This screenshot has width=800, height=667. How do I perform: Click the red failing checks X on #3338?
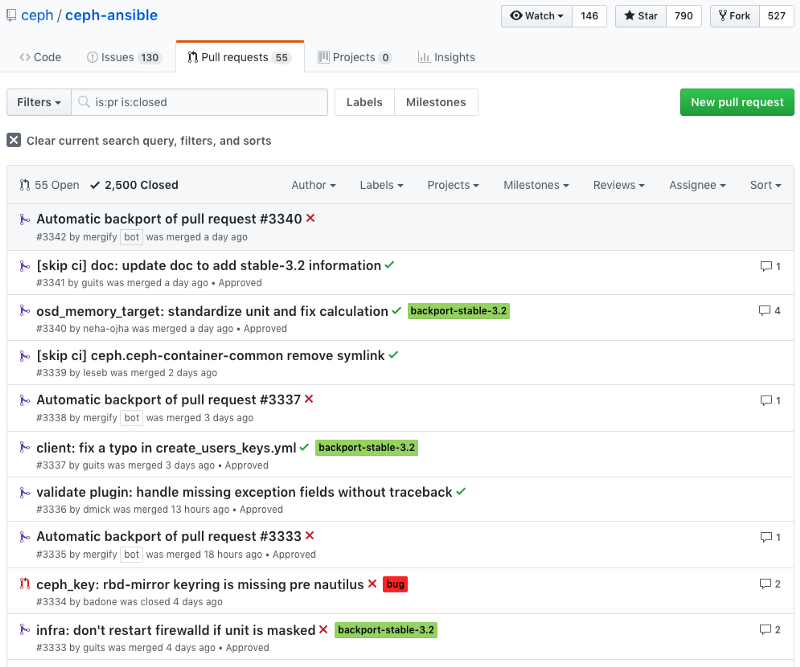coord(310,397)
